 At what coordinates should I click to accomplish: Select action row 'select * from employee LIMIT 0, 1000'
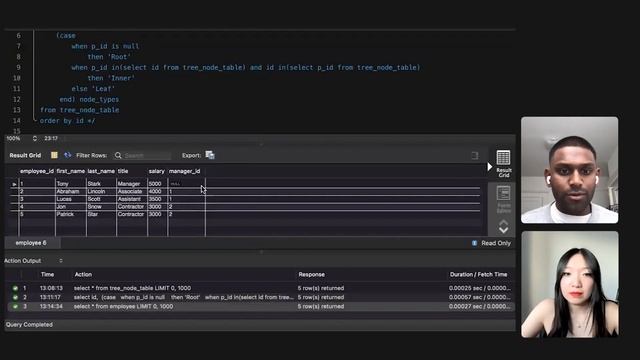260,306
